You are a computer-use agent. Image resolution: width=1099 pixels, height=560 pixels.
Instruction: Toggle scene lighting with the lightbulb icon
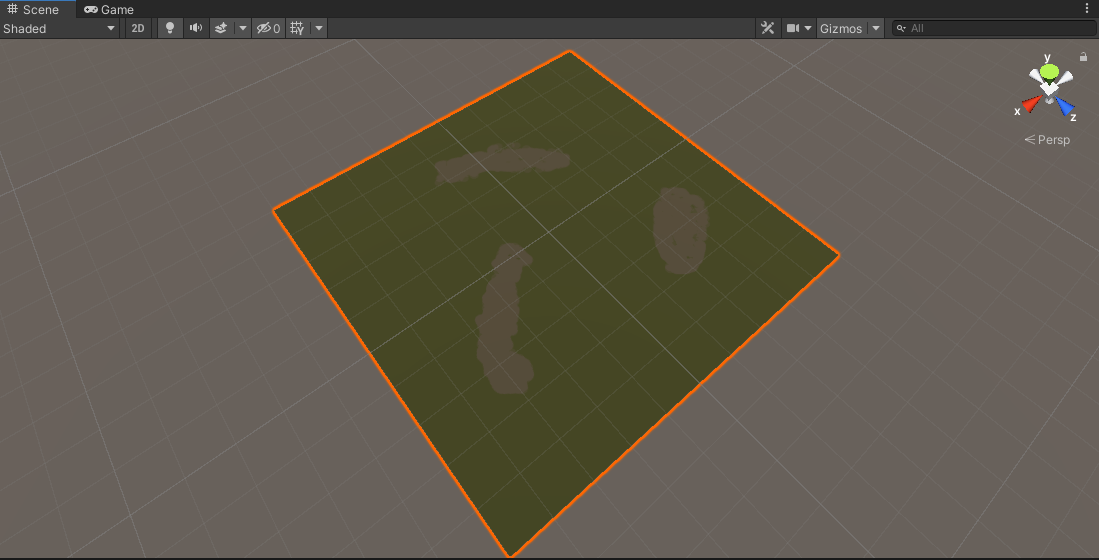(170, 28)
